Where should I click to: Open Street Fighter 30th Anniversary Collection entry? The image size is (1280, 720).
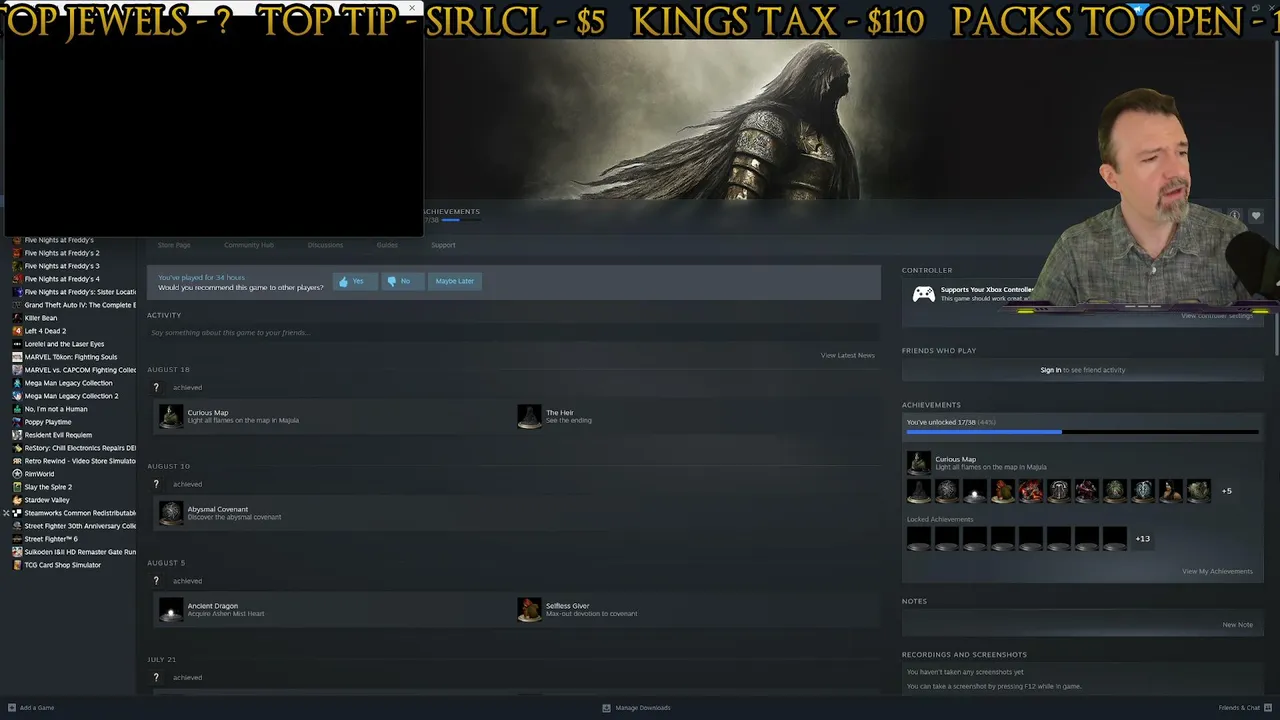[73, 526]
